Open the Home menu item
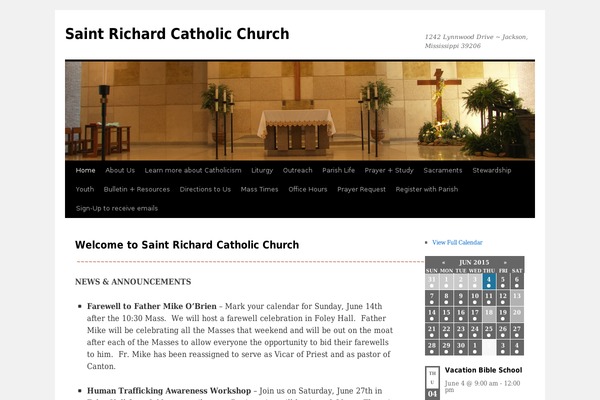Screen dimensions: 600x400 [x=85, y=170]
